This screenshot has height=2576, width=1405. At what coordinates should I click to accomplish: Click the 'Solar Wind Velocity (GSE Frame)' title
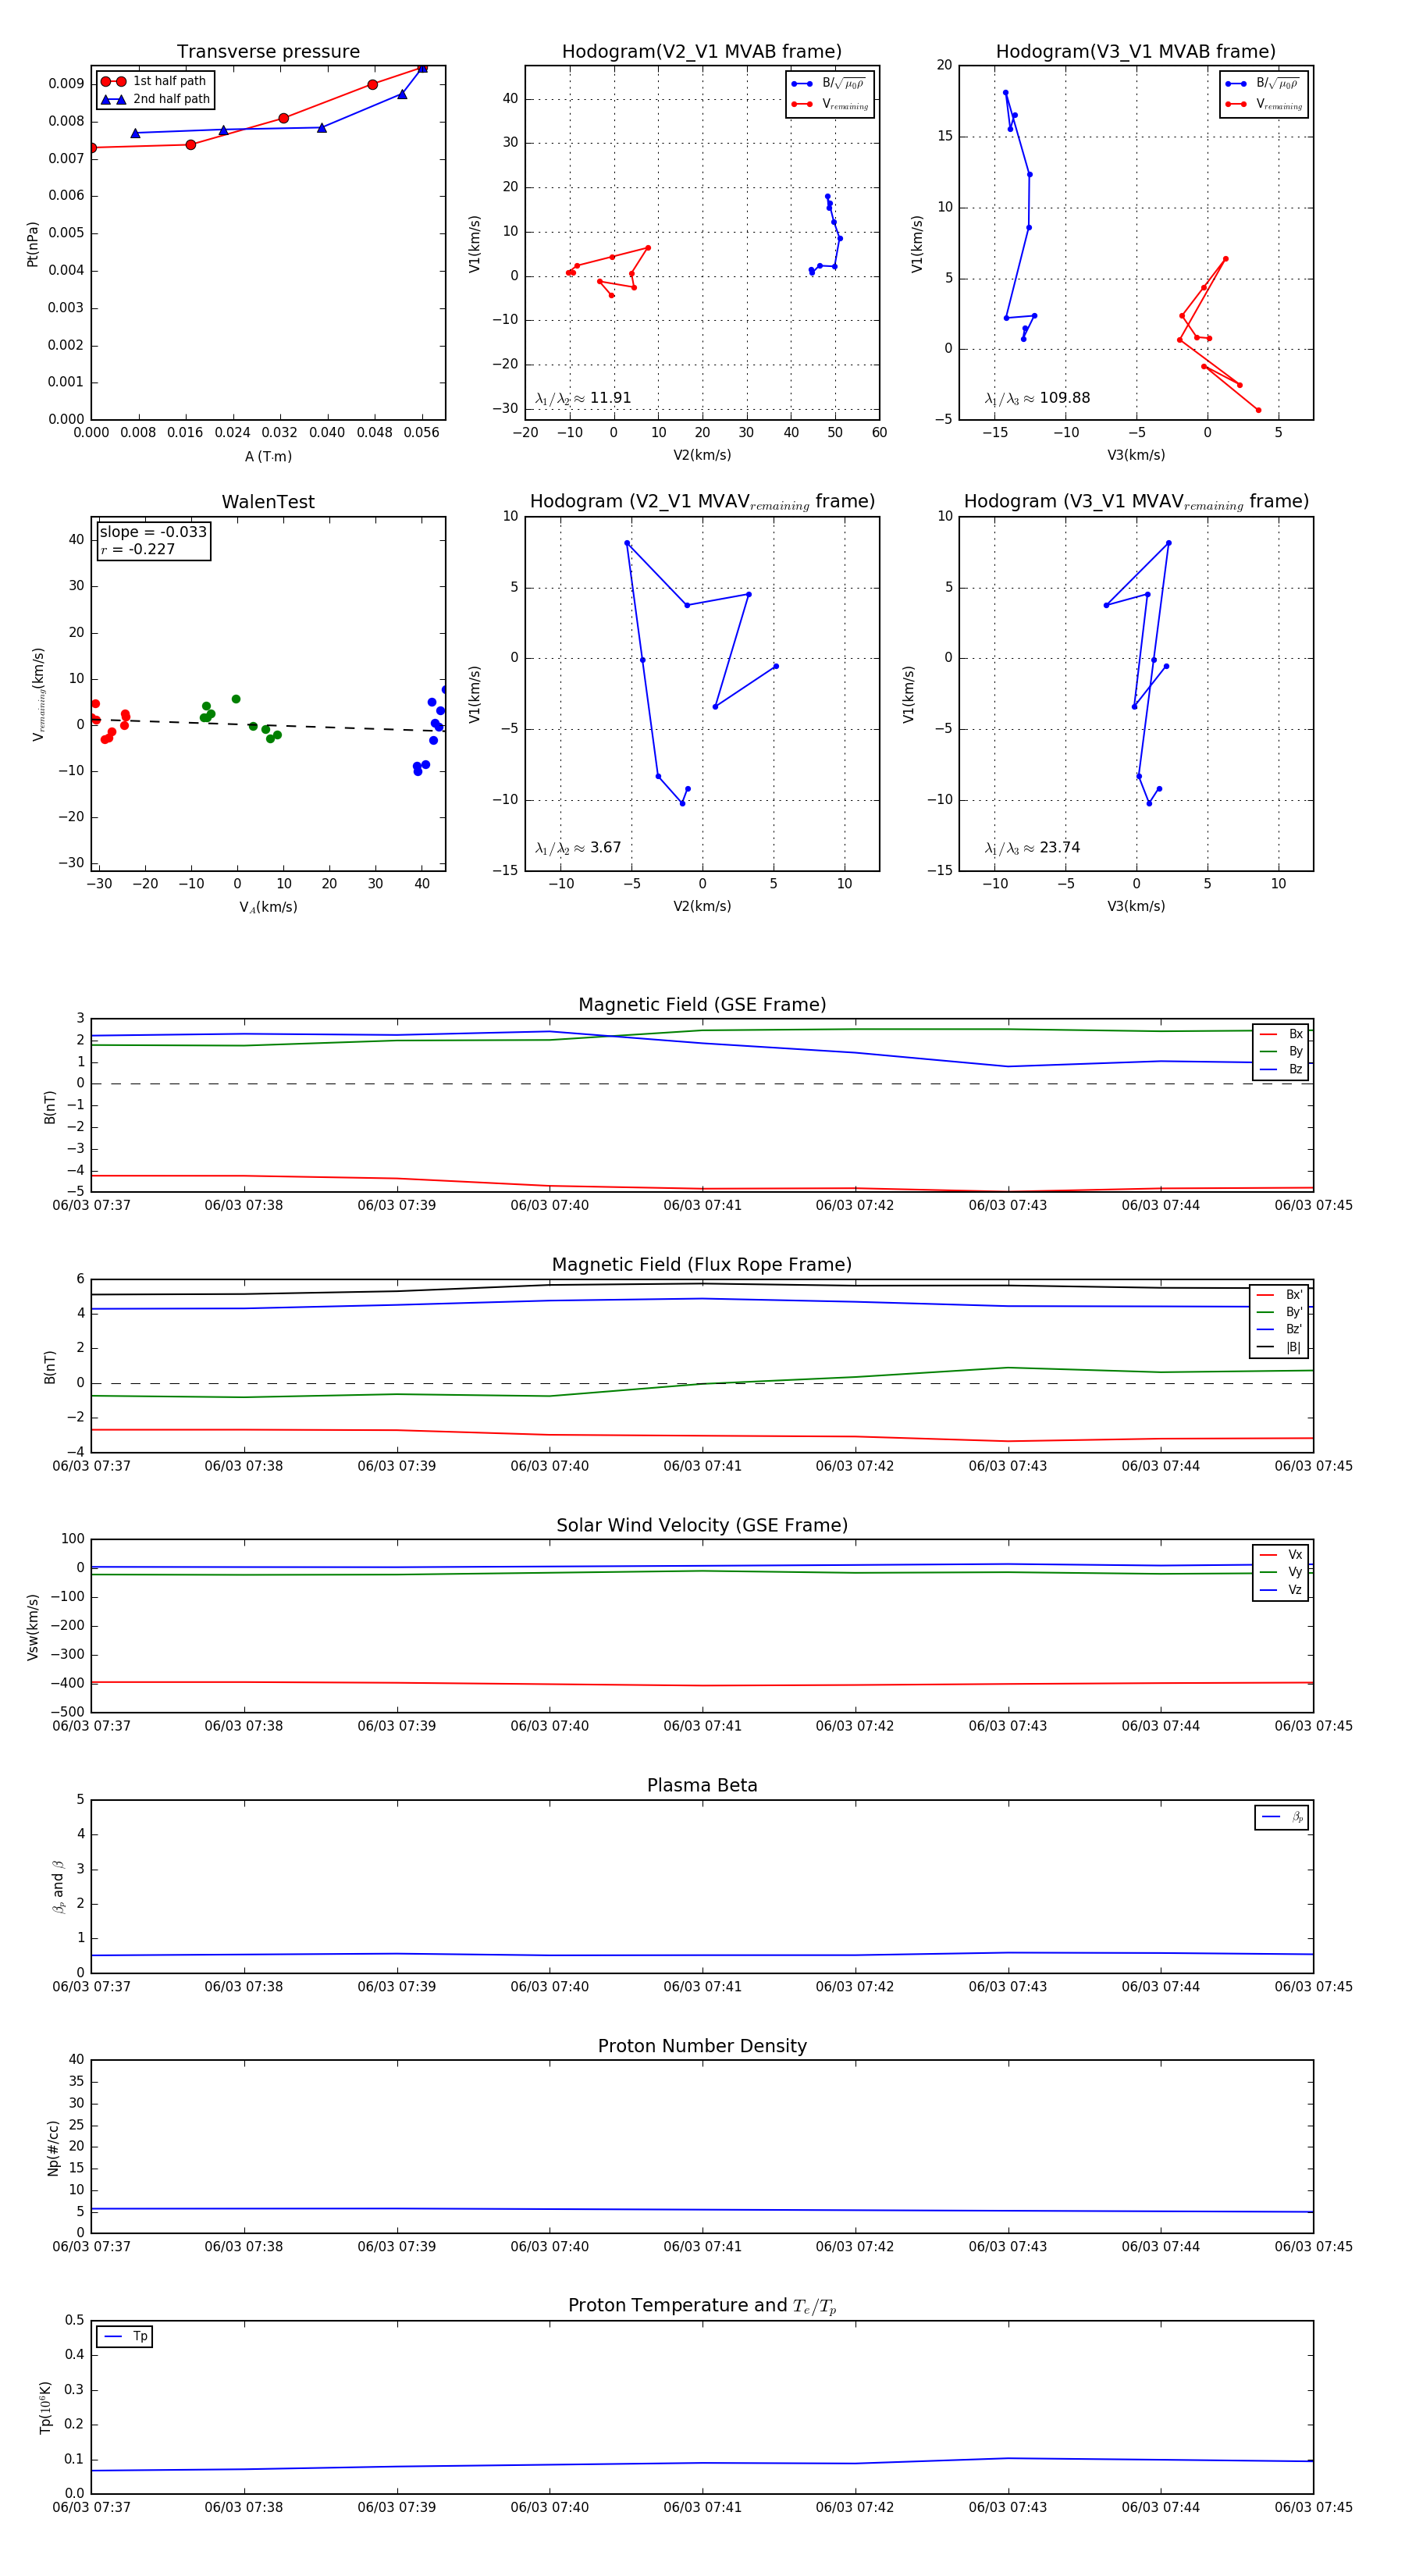702,1525
